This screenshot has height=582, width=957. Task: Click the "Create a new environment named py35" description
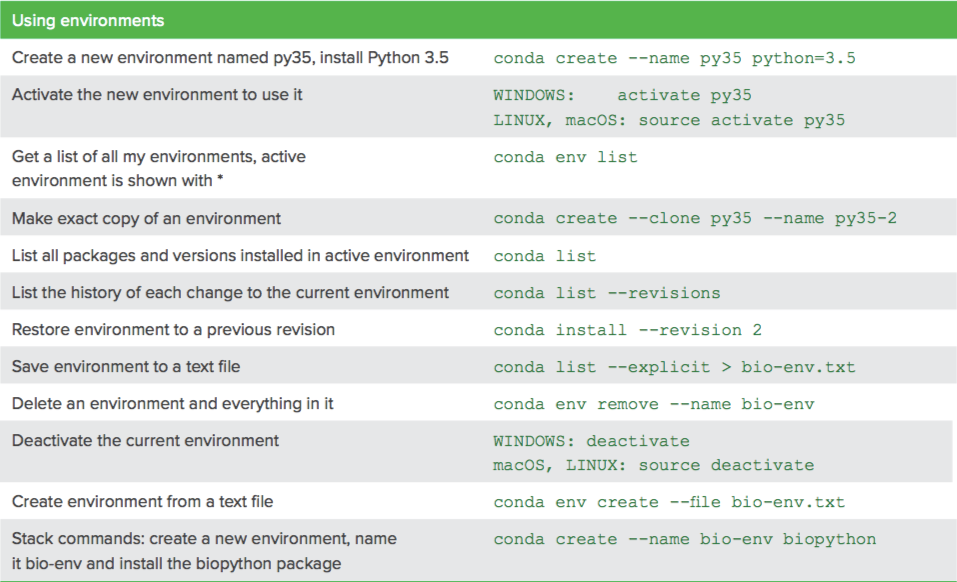pos(230,58)
